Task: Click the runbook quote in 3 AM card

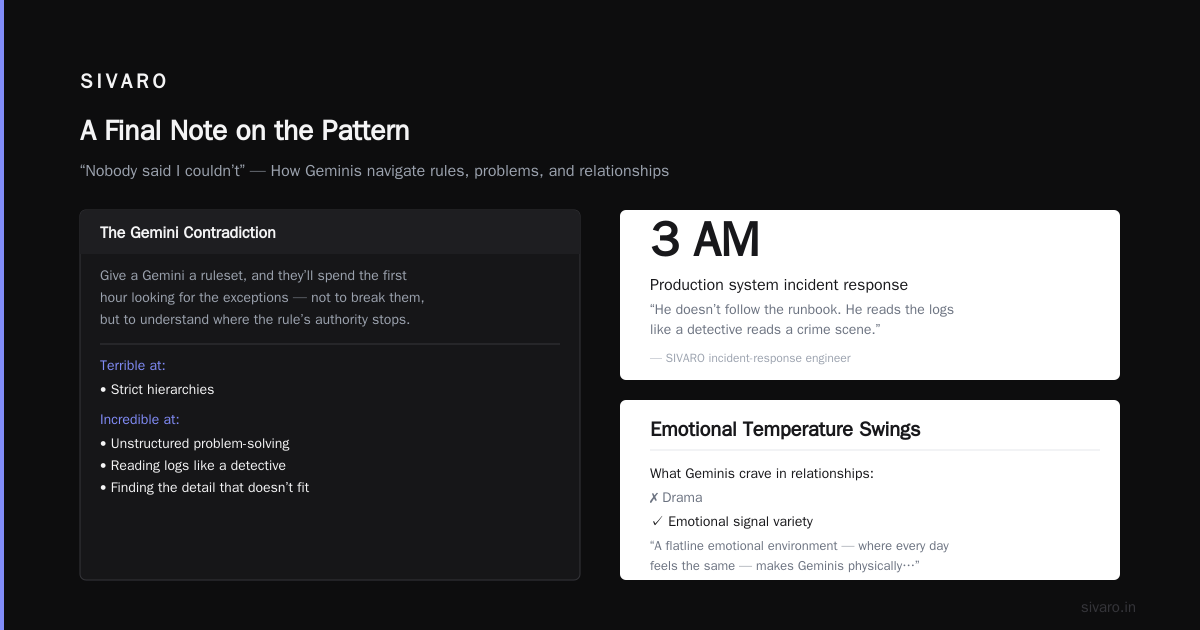Action: 802,320
